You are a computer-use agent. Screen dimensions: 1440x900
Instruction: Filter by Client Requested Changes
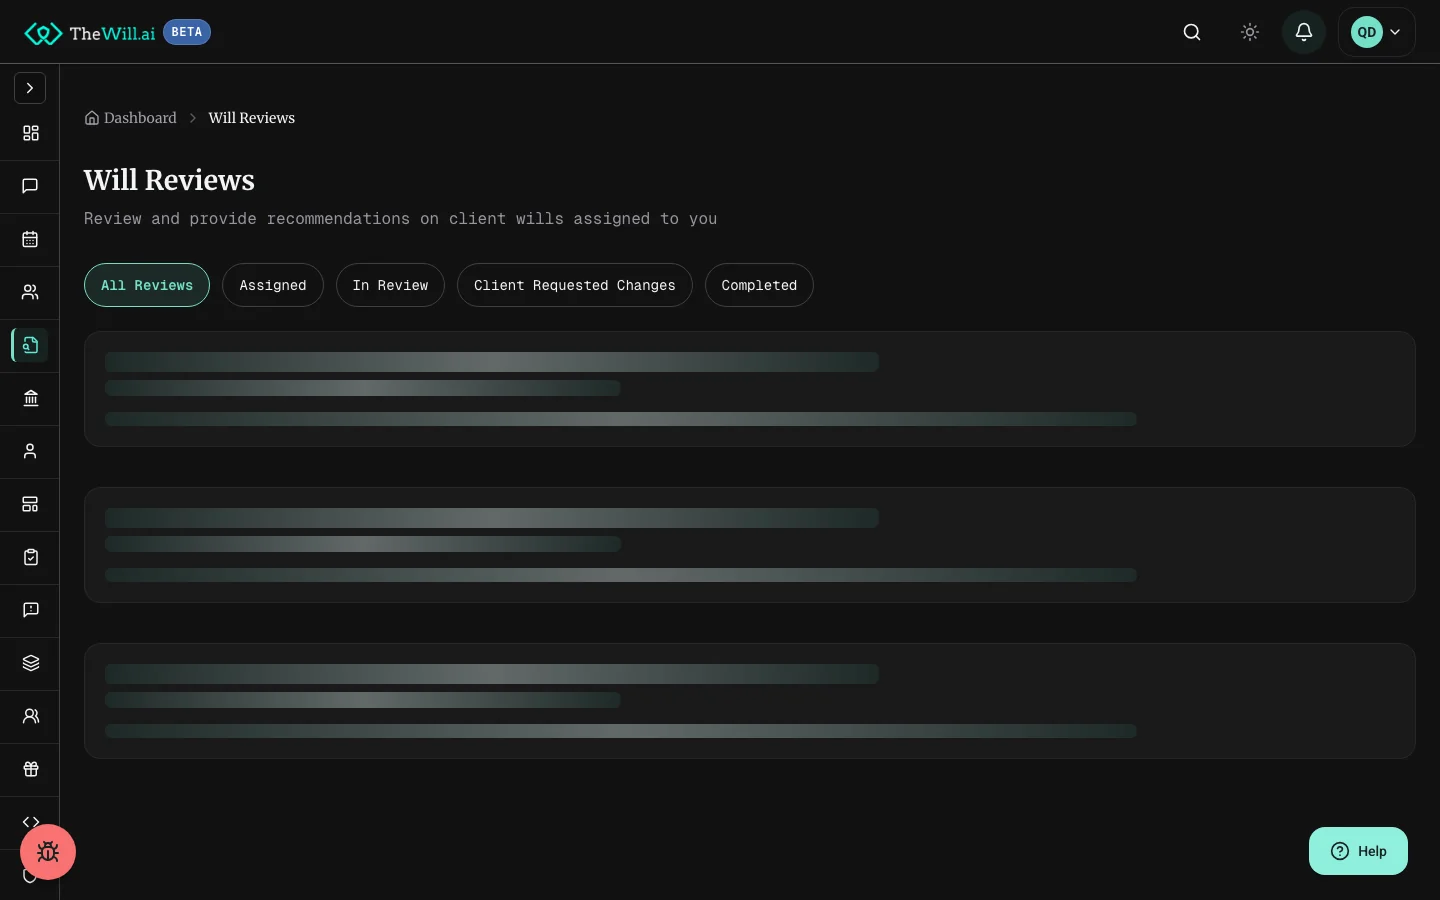575,285
